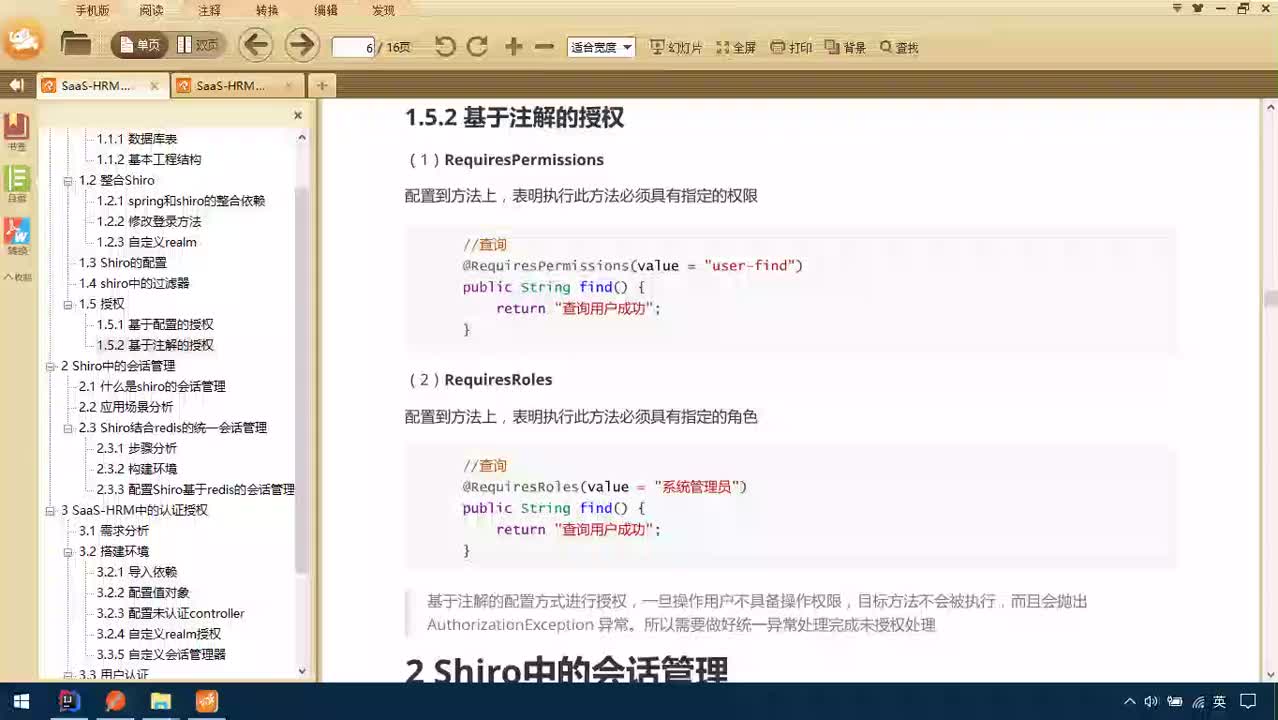The image size is (1278, 720).
Task: Collapse the 2 Shiro中的会话管理 node
Action: [x=51, y=366]
